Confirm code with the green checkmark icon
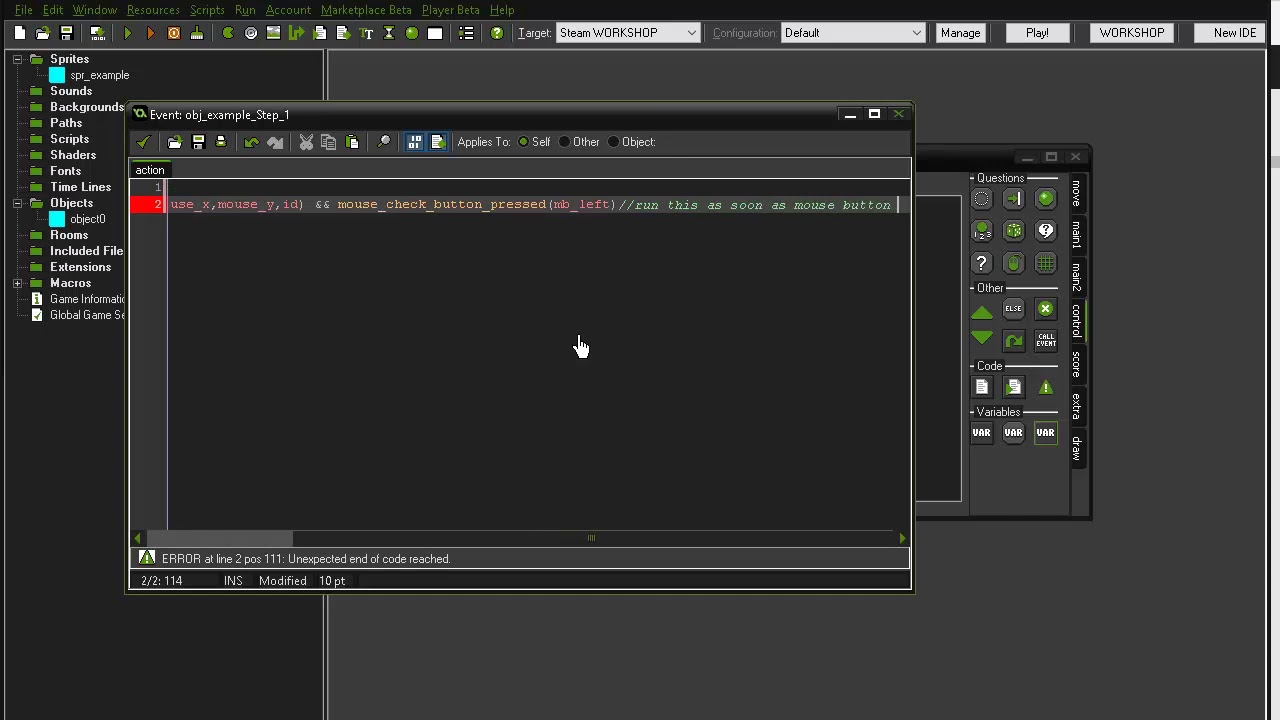Screen dimensions: 1280x720 (143, 142)
